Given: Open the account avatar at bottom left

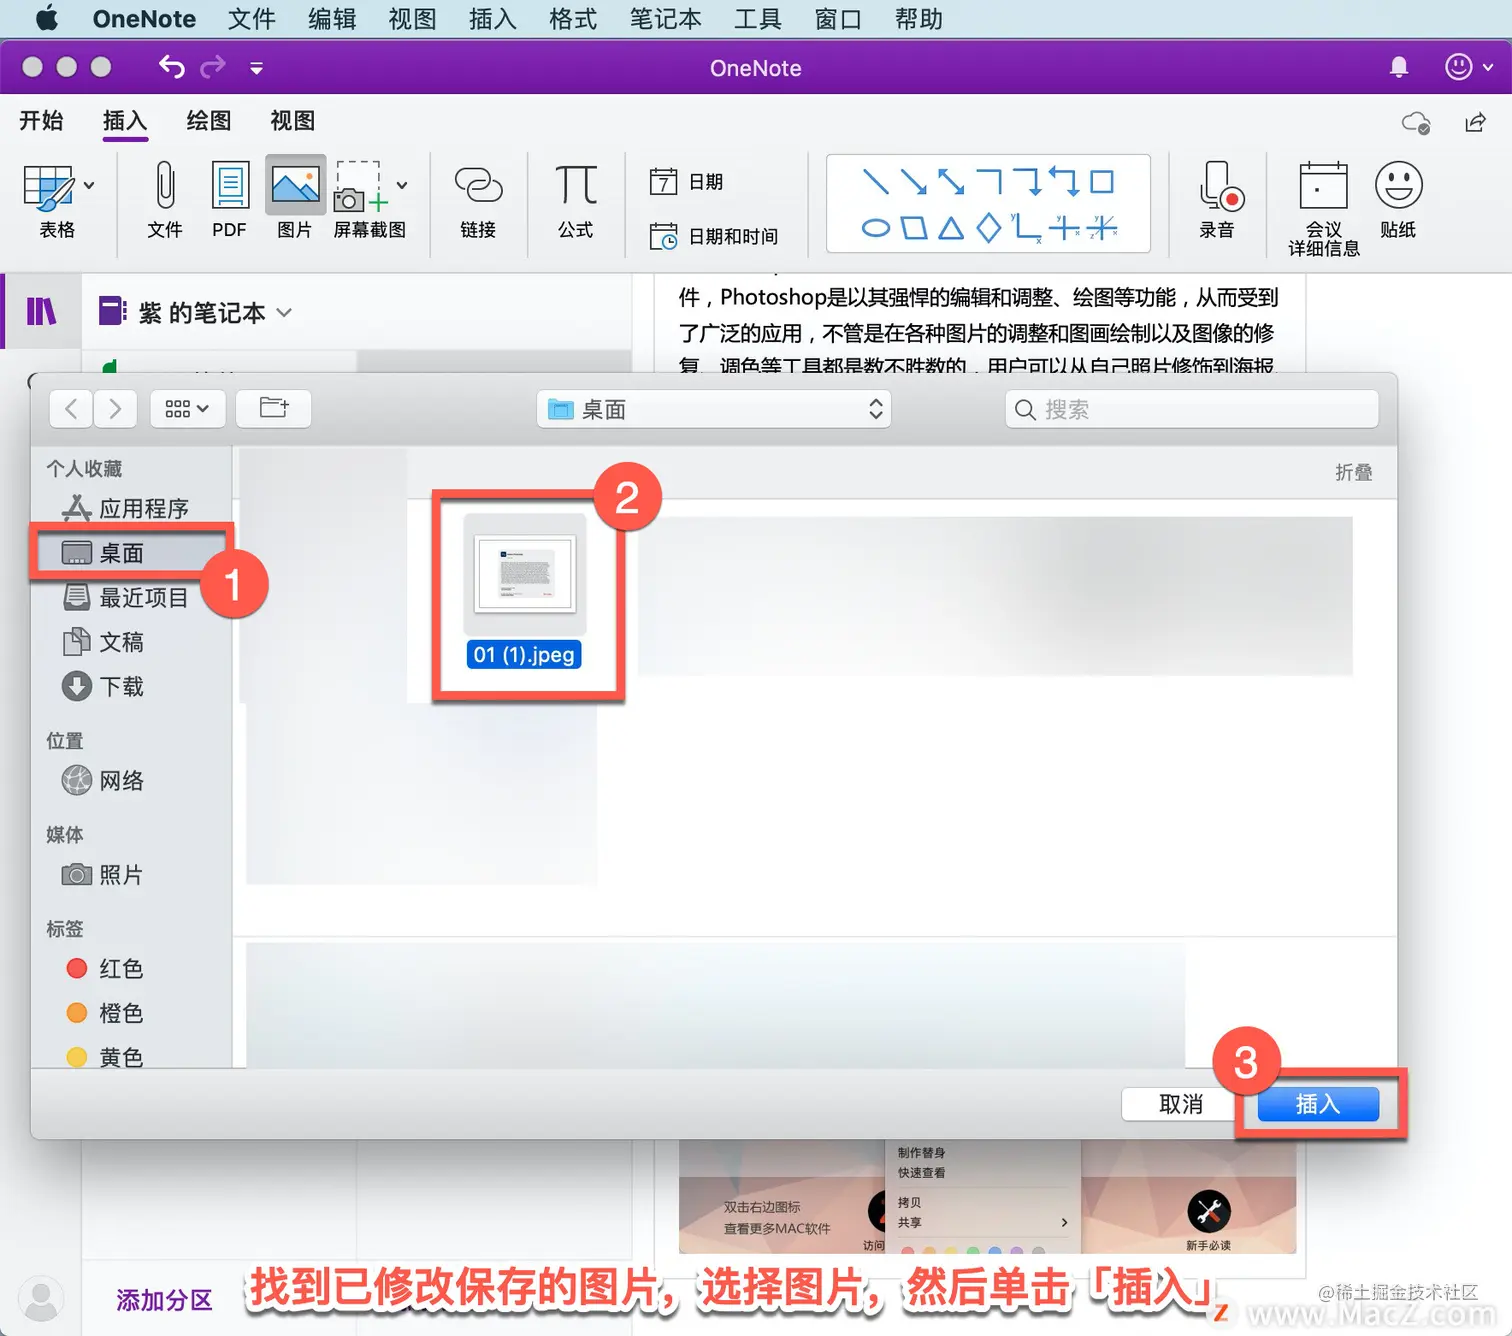Looking at the screenshot, I should (x=41, y=1299).
